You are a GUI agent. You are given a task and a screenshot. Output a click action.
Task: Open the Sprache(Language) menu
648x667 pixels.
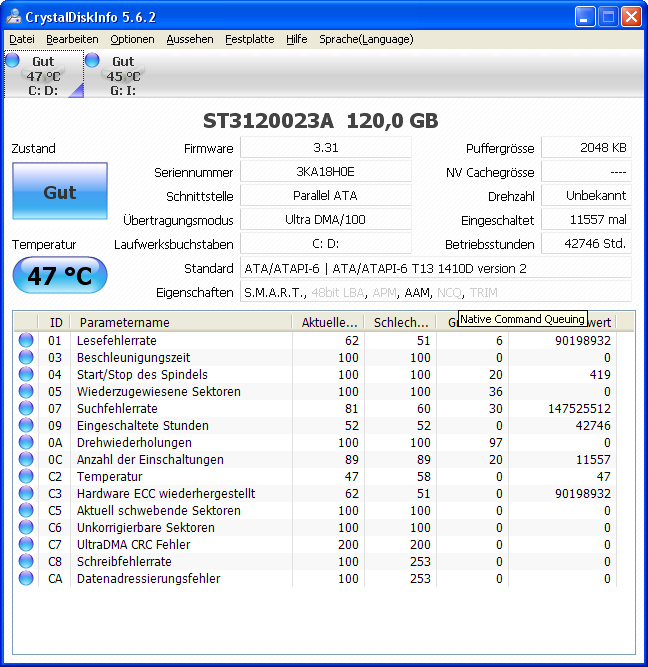click(366, 39)
